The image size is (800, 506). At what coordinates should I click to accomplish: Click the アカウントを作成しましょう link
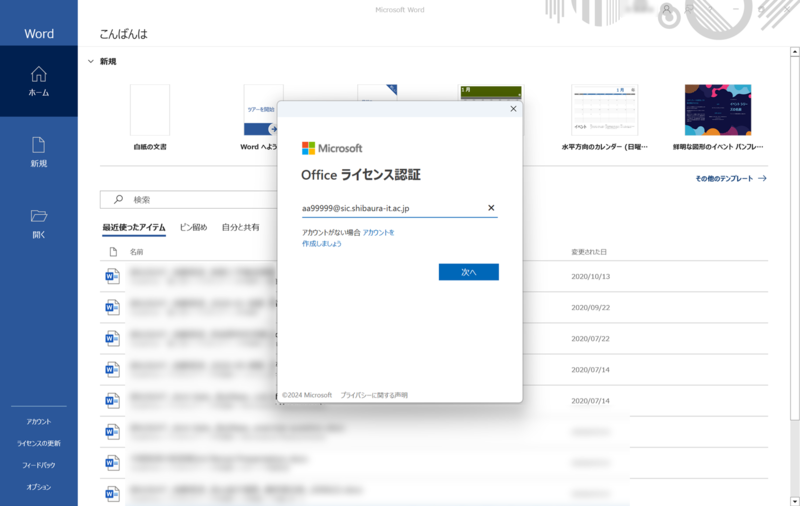378,232
